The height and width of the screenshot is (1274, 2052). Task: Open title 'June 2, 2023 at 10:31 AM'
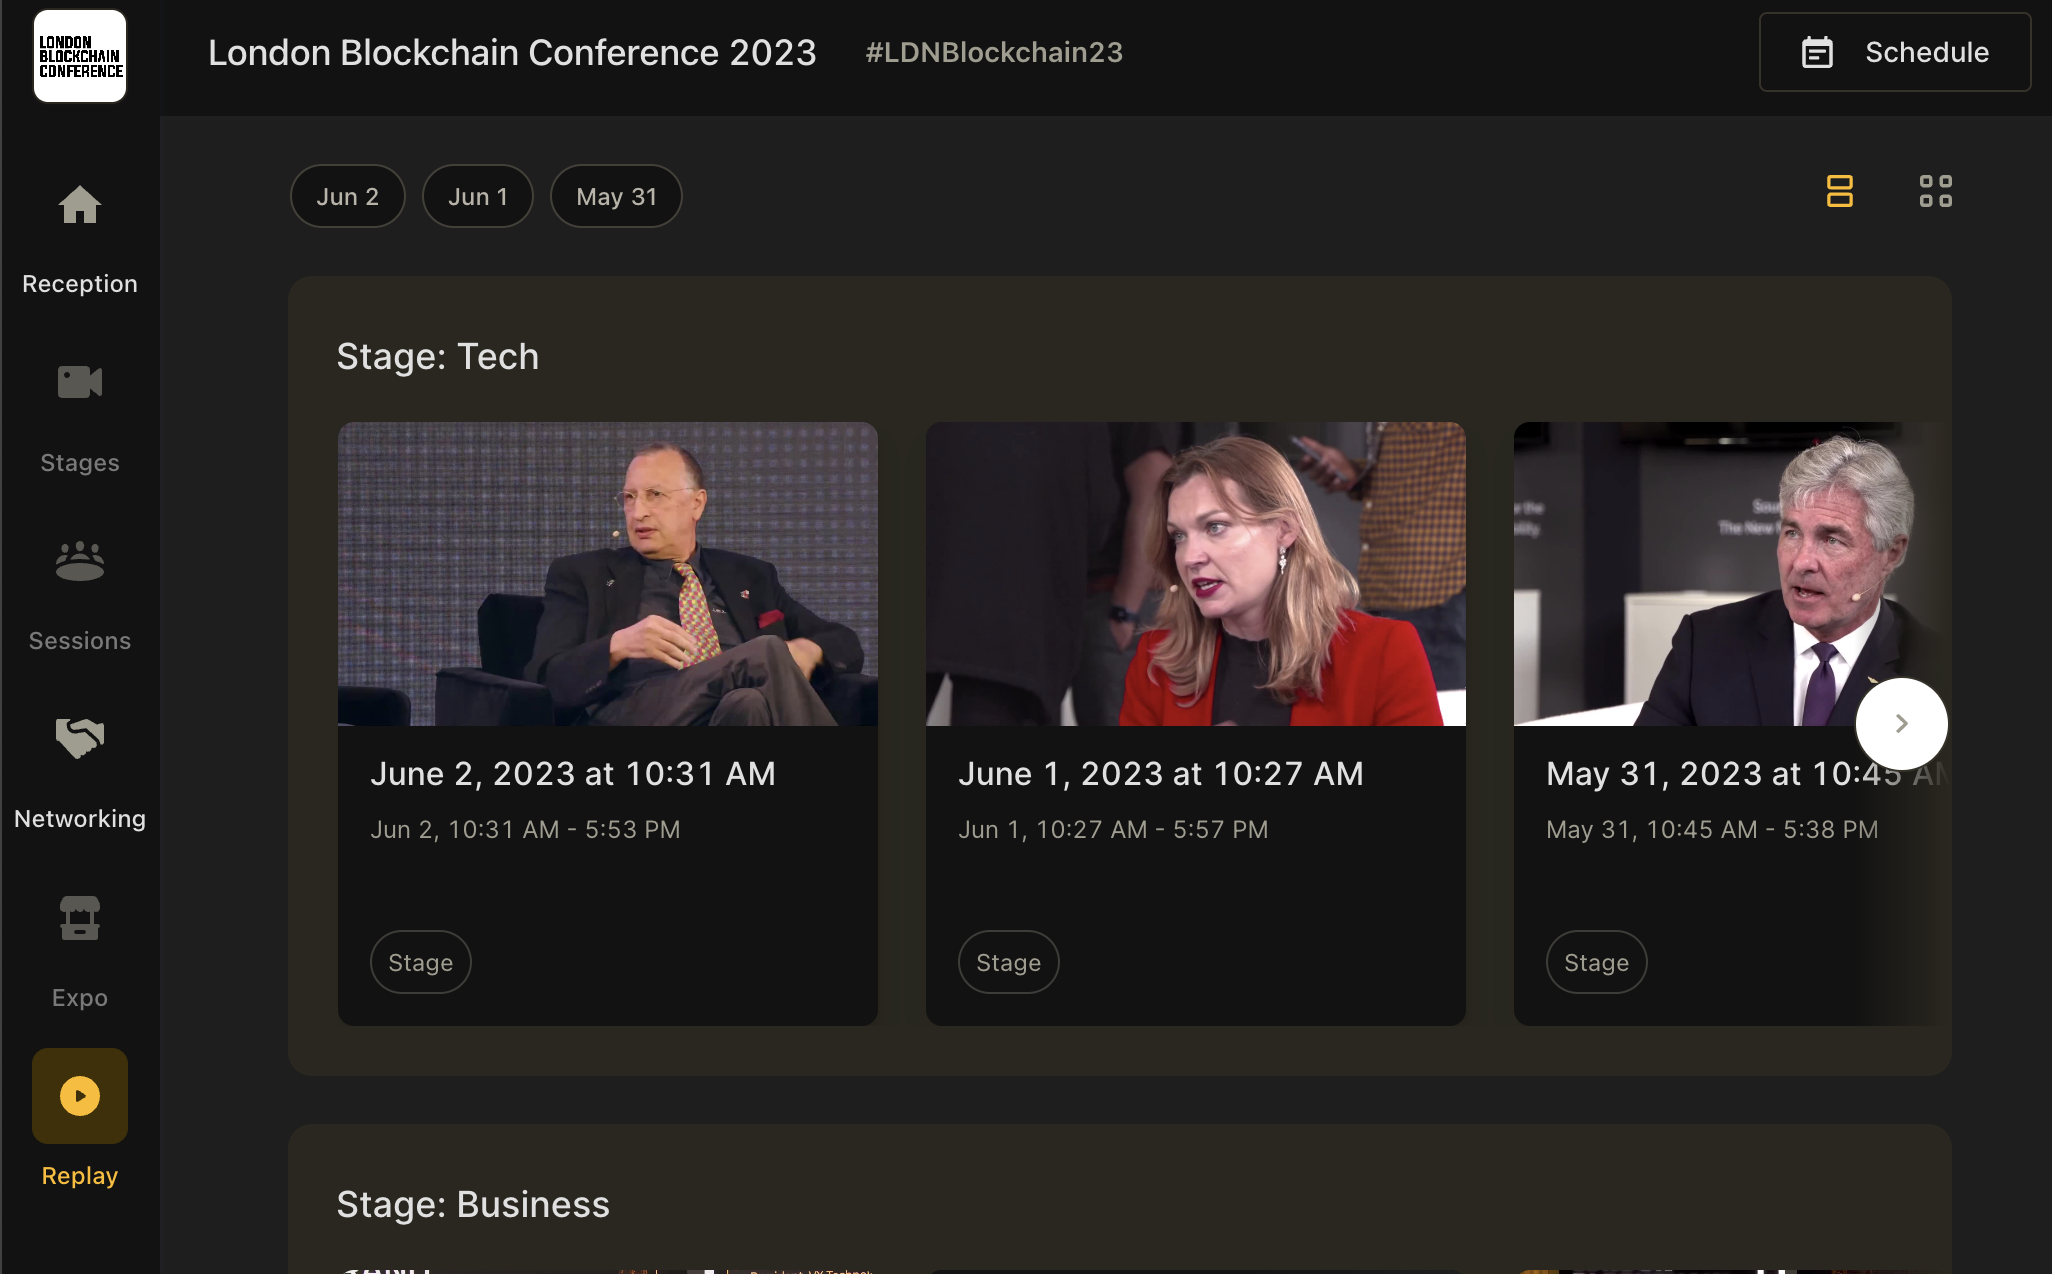[x=573, y=774]
